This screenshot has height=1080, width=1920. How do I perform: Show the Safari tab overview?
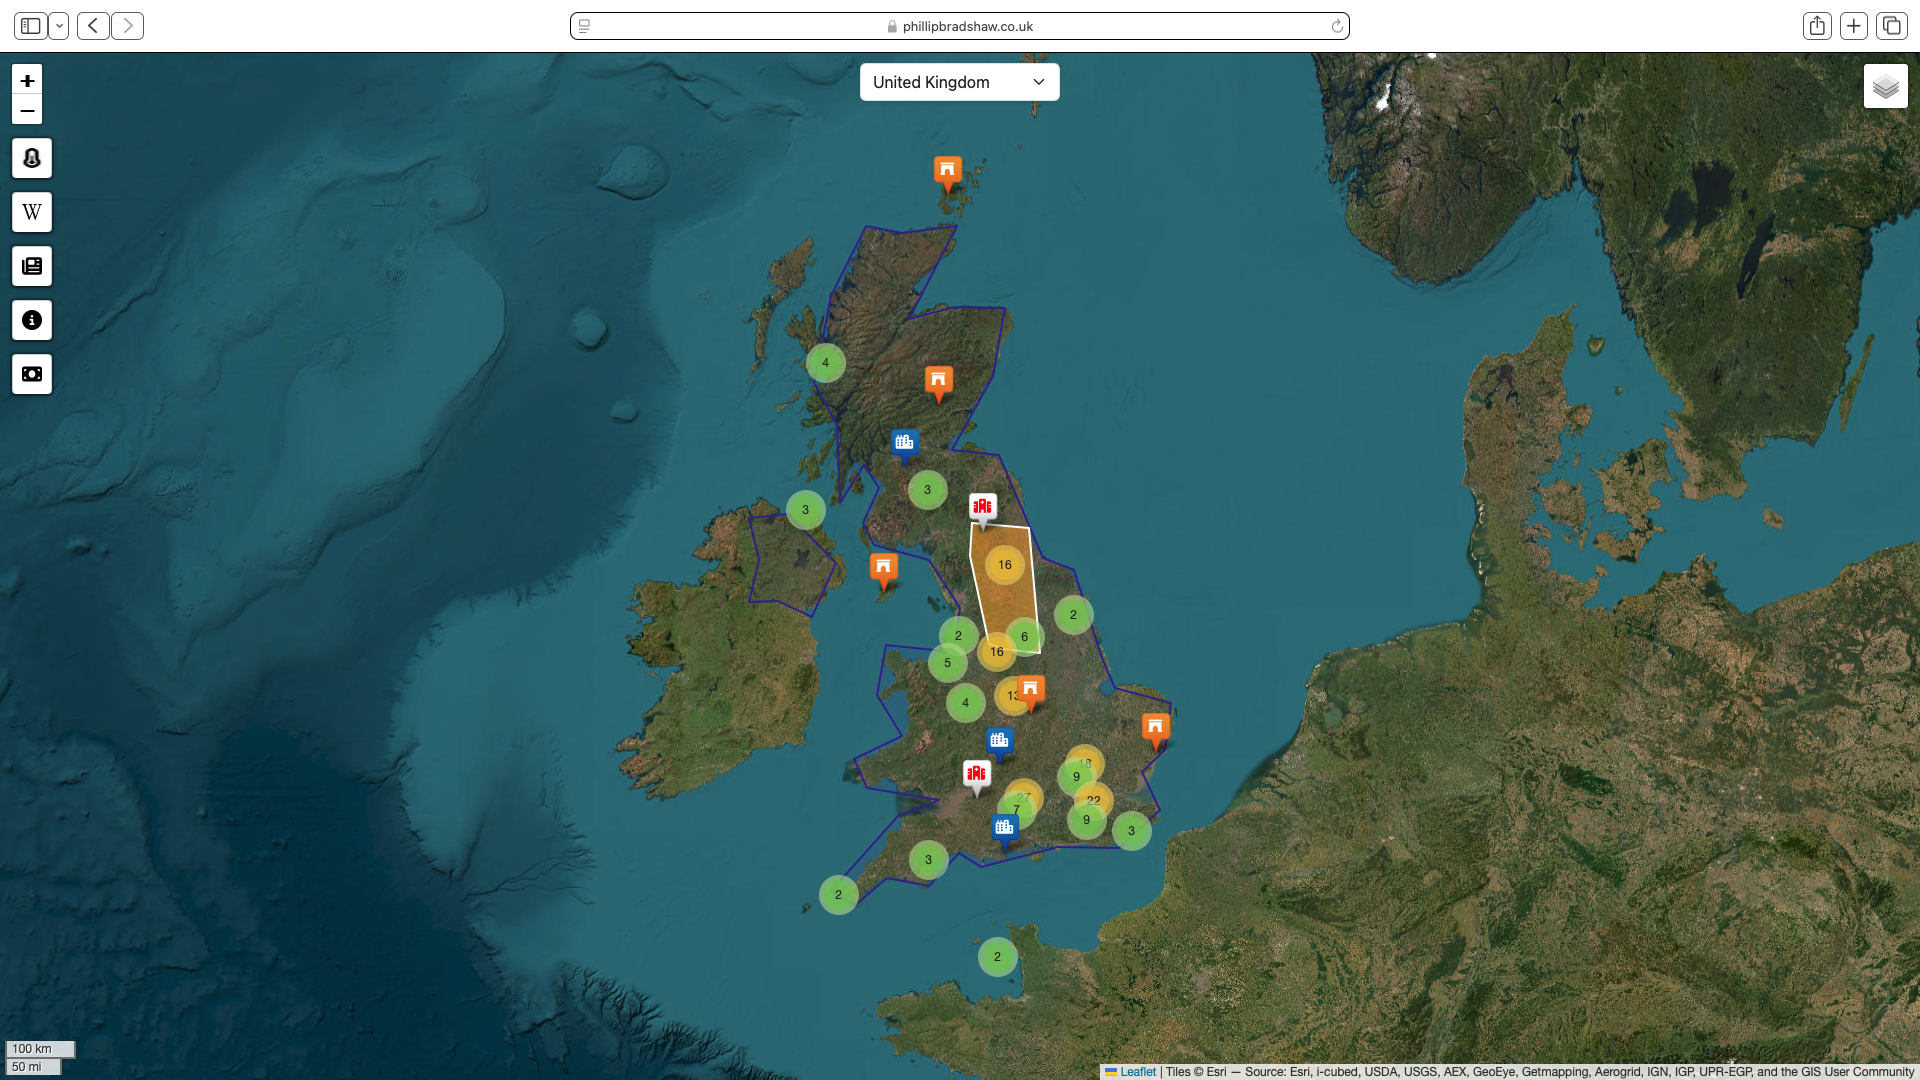tap(1891, 26)
